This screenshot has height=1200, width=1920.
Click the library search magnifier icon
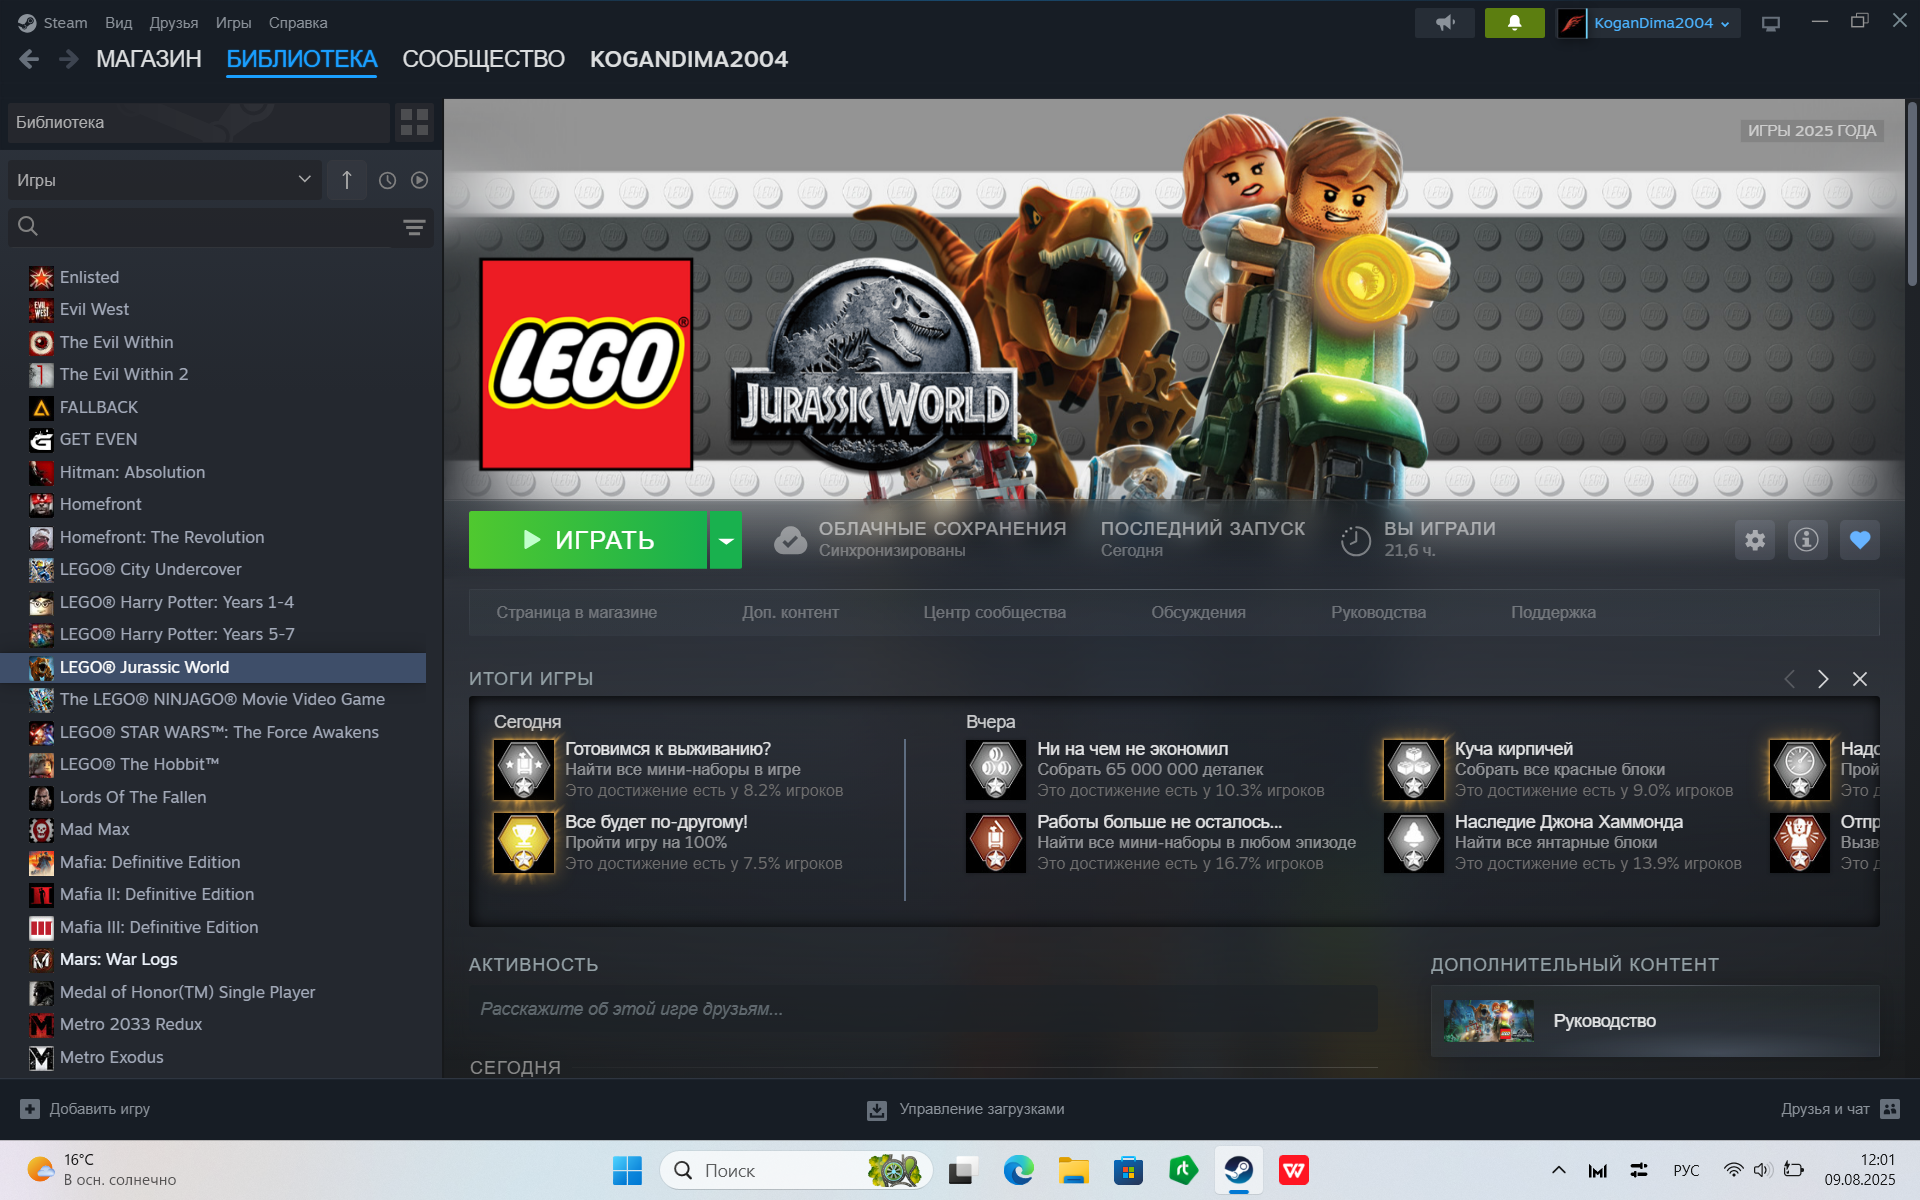point(28,227)
